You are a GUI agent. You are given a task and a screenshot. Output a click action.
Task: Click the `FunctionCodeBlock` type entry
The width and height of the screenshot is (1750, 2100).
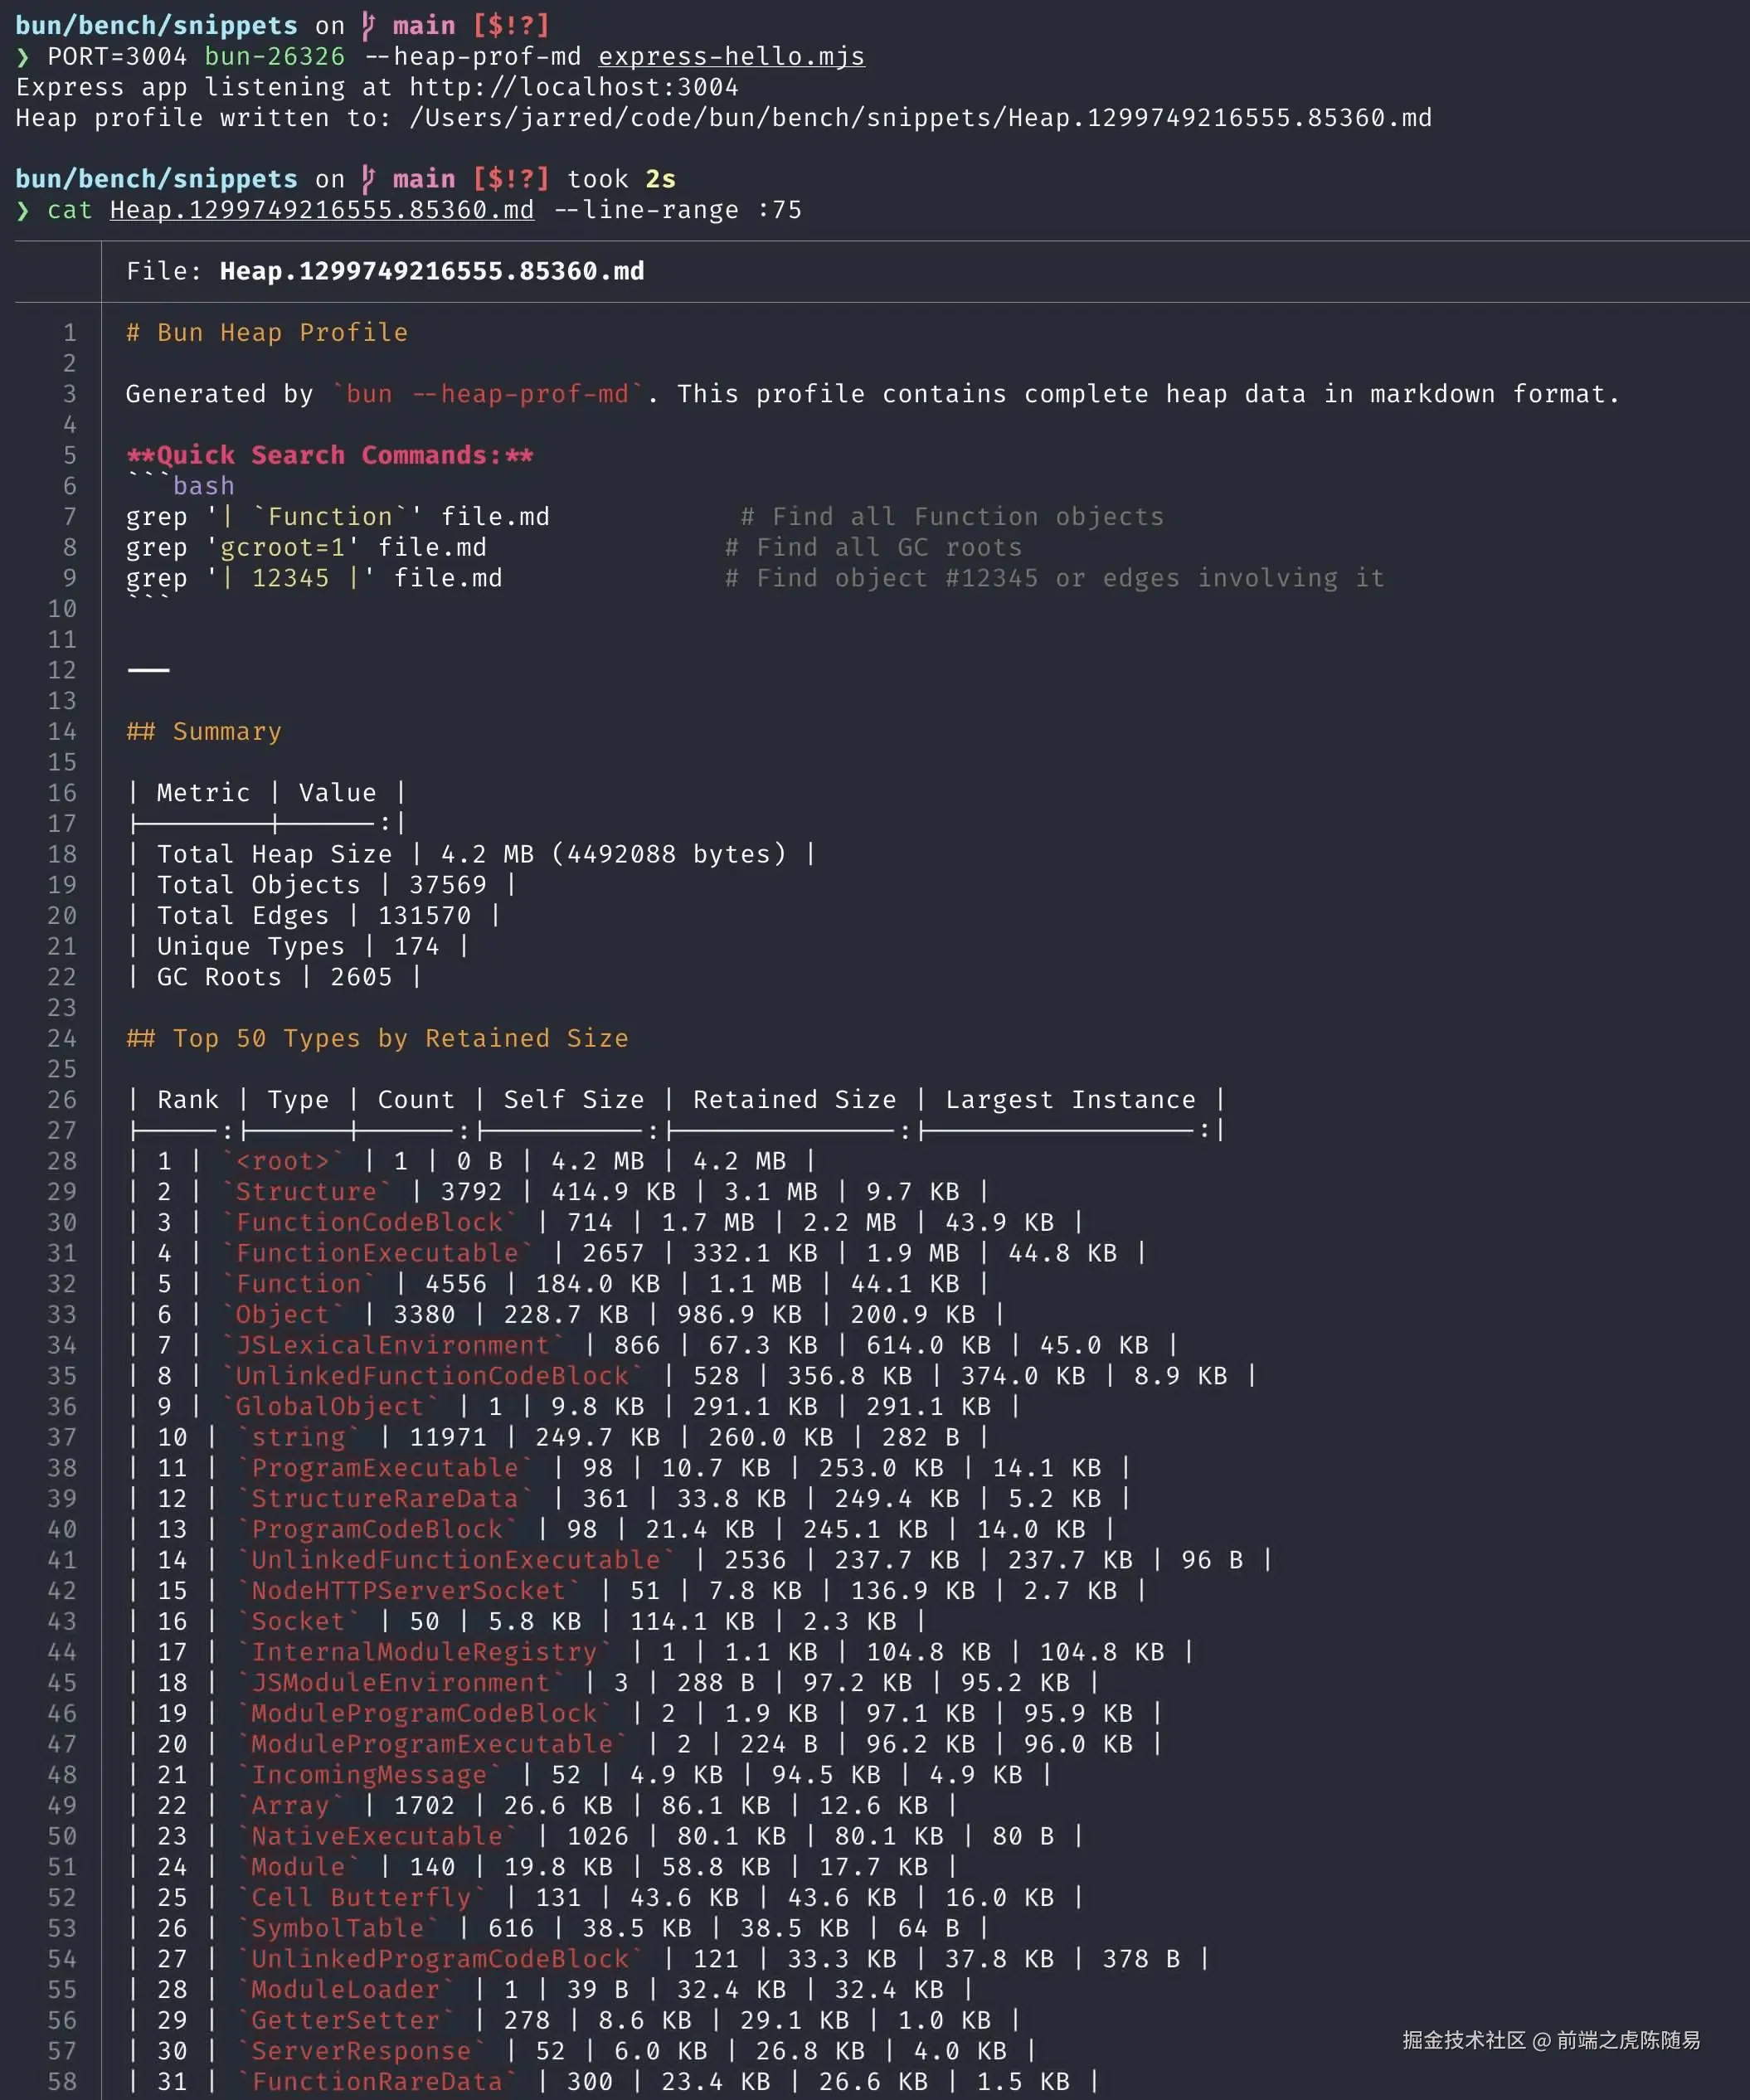[x=369, y=1222]
